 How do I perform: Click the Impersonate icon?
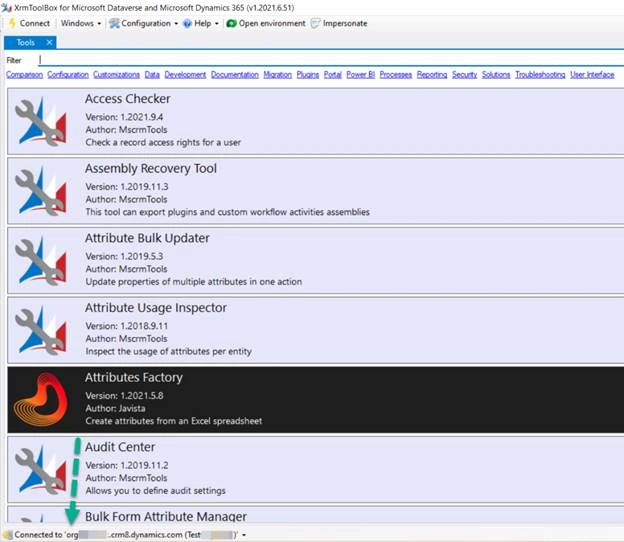(315, 23)
